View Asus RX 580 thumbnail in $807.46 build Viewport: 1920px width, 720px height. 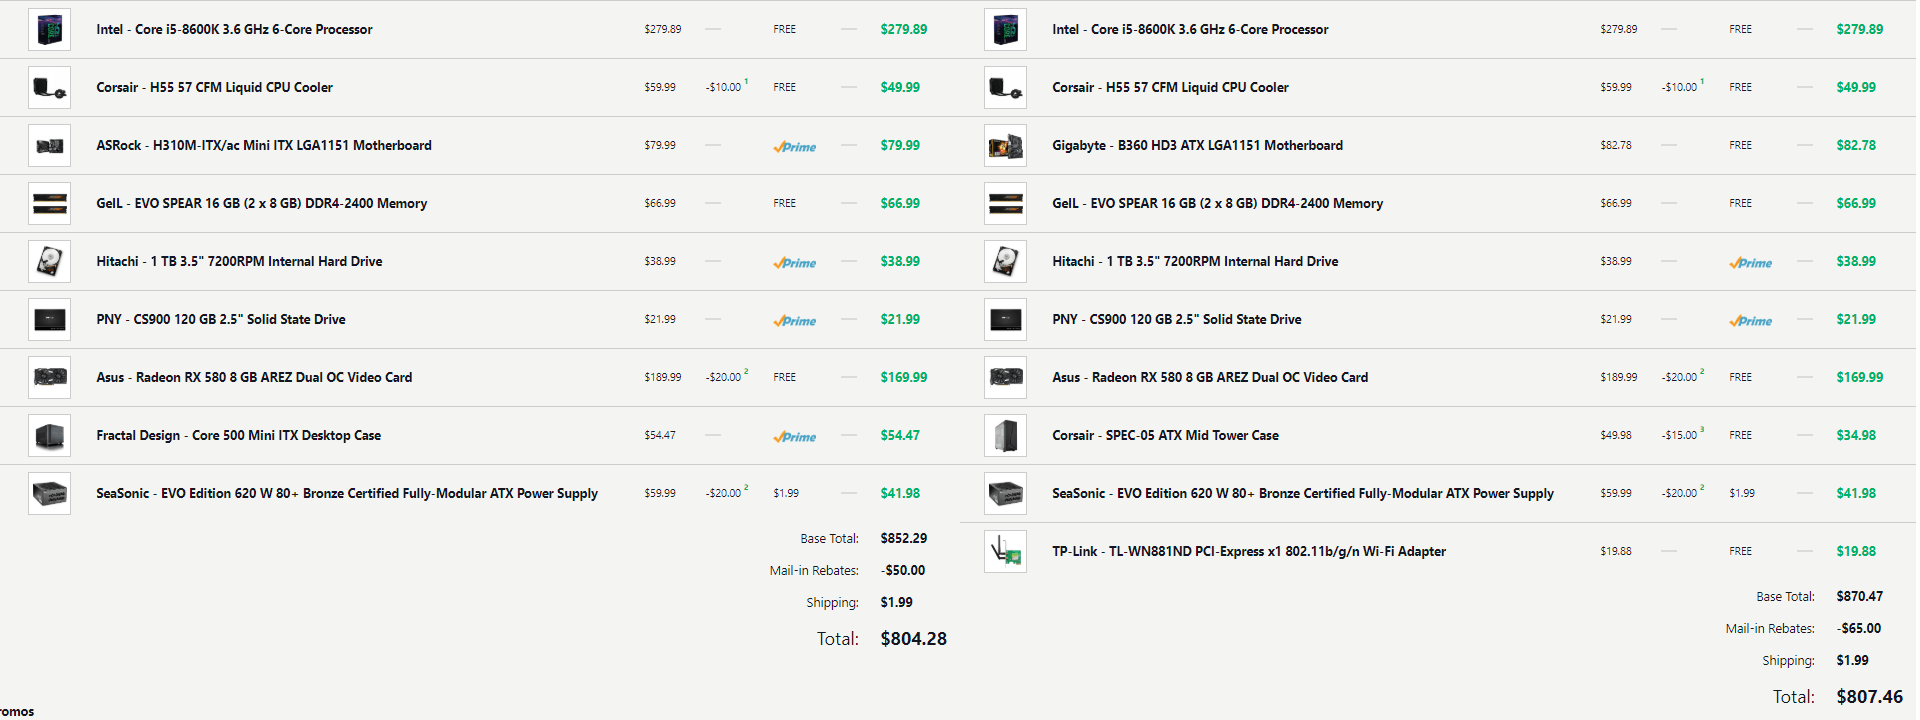[x=1005, y=378]
